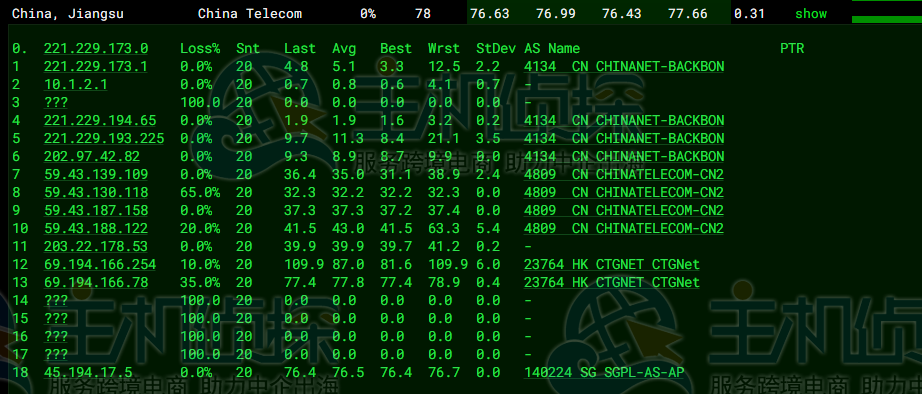
Task: Select the China, Jiangsu row label
Action: tap(68, 14)
